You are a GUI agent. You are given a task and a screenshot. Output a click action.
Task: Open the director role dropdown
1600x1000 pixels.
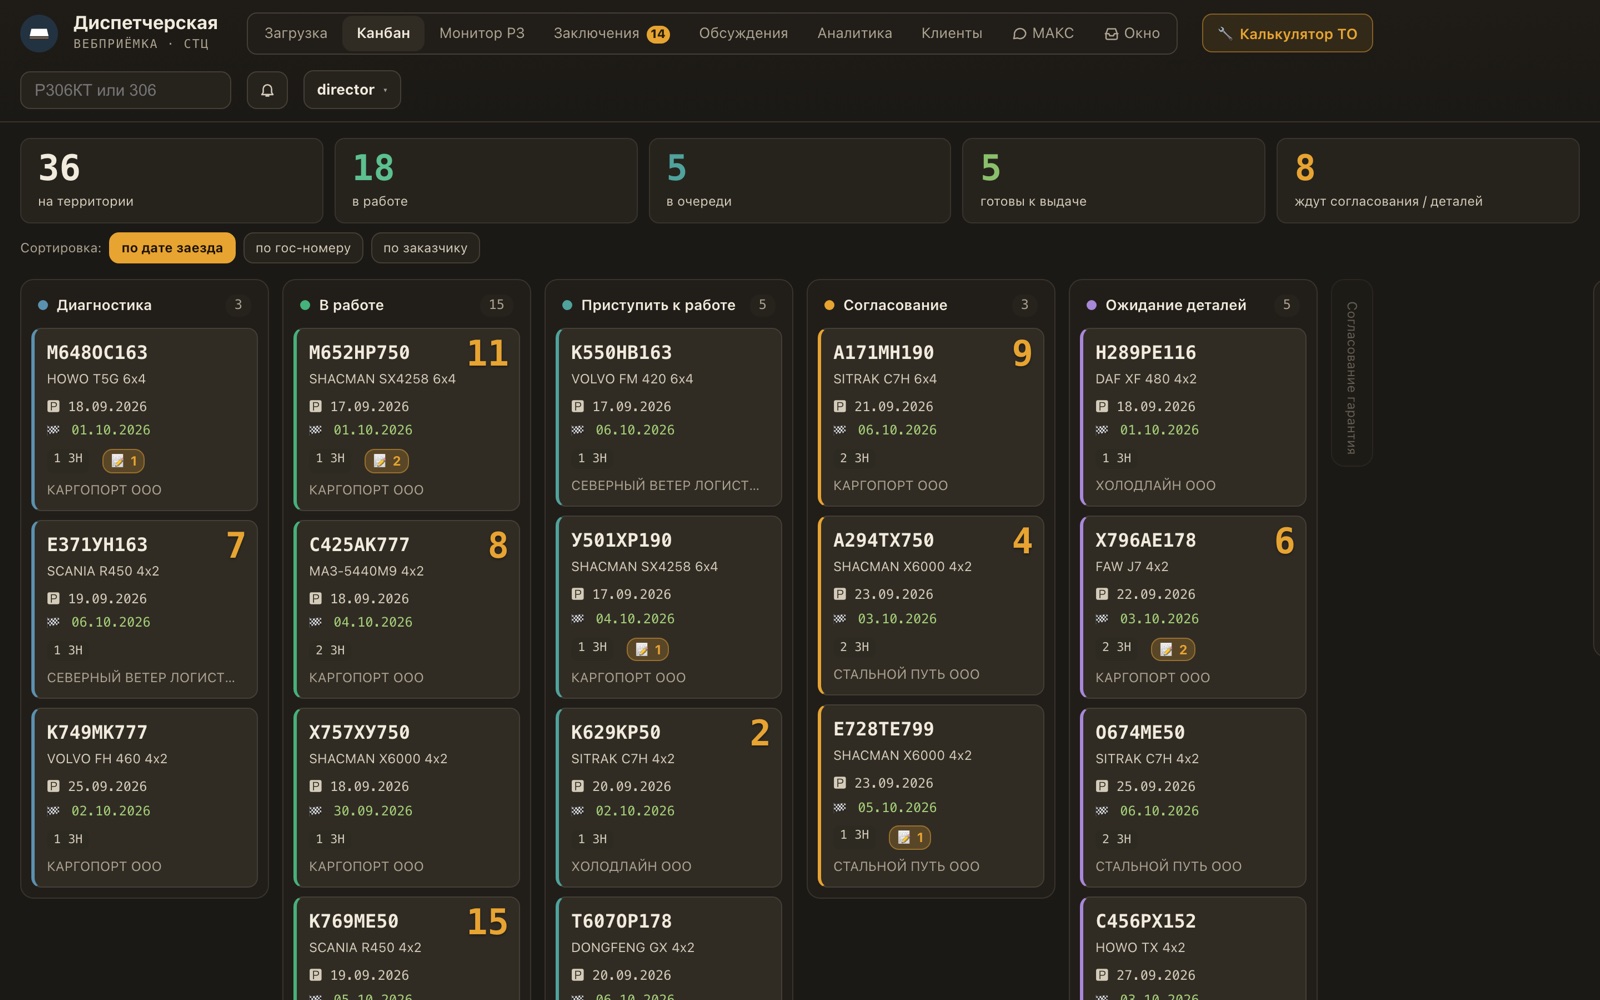352,90
